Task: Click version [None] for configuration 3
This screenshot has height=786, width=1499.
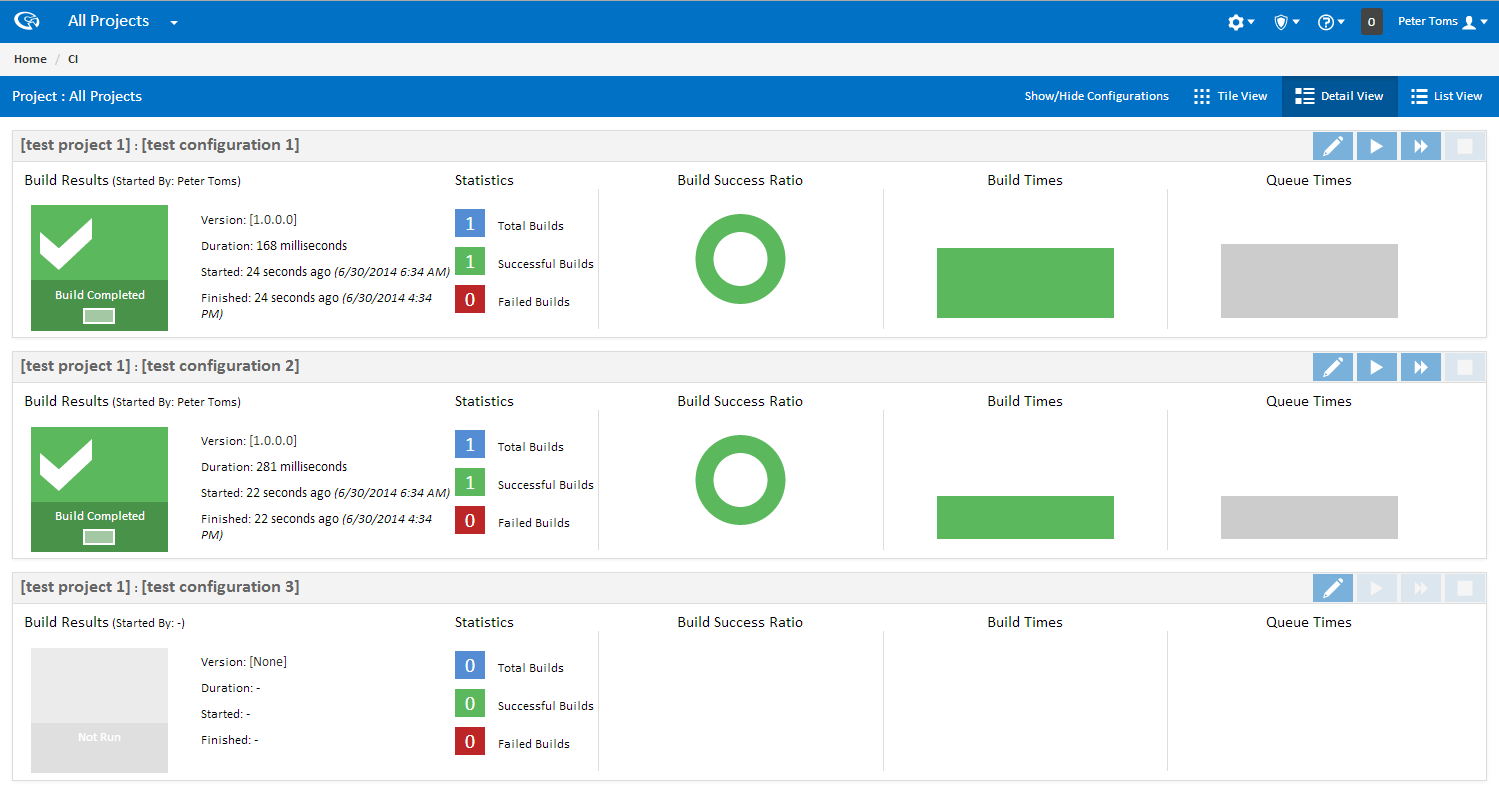Action: pos(268,662)
